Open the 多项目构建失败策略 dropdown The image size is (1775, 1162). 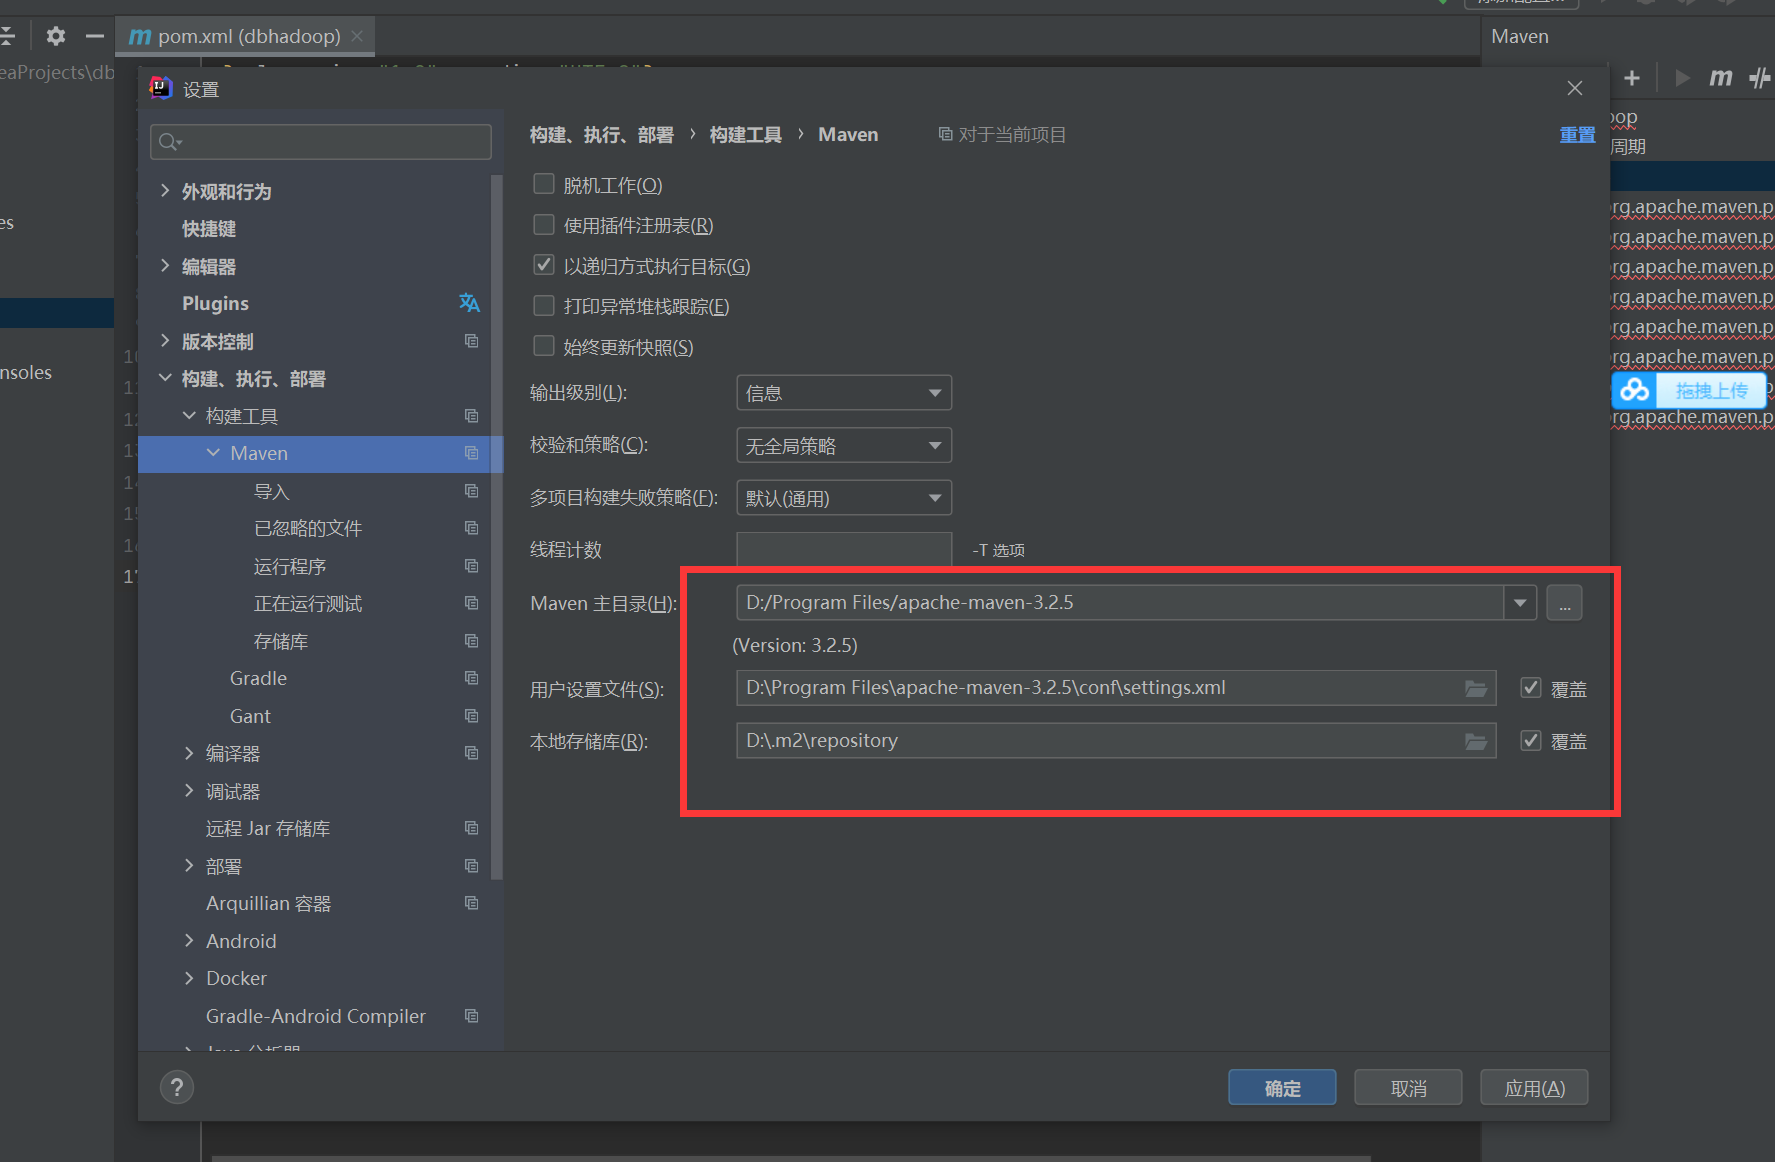point(844,498)
